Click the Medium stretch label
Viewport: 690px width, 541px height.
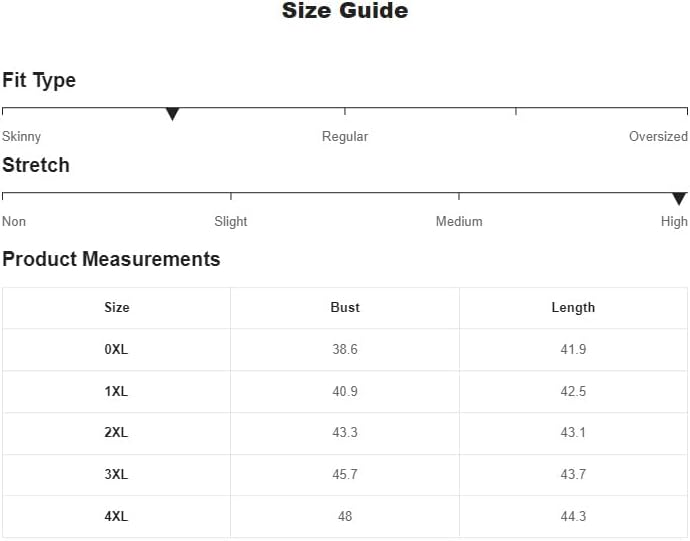tap(459, 221)
